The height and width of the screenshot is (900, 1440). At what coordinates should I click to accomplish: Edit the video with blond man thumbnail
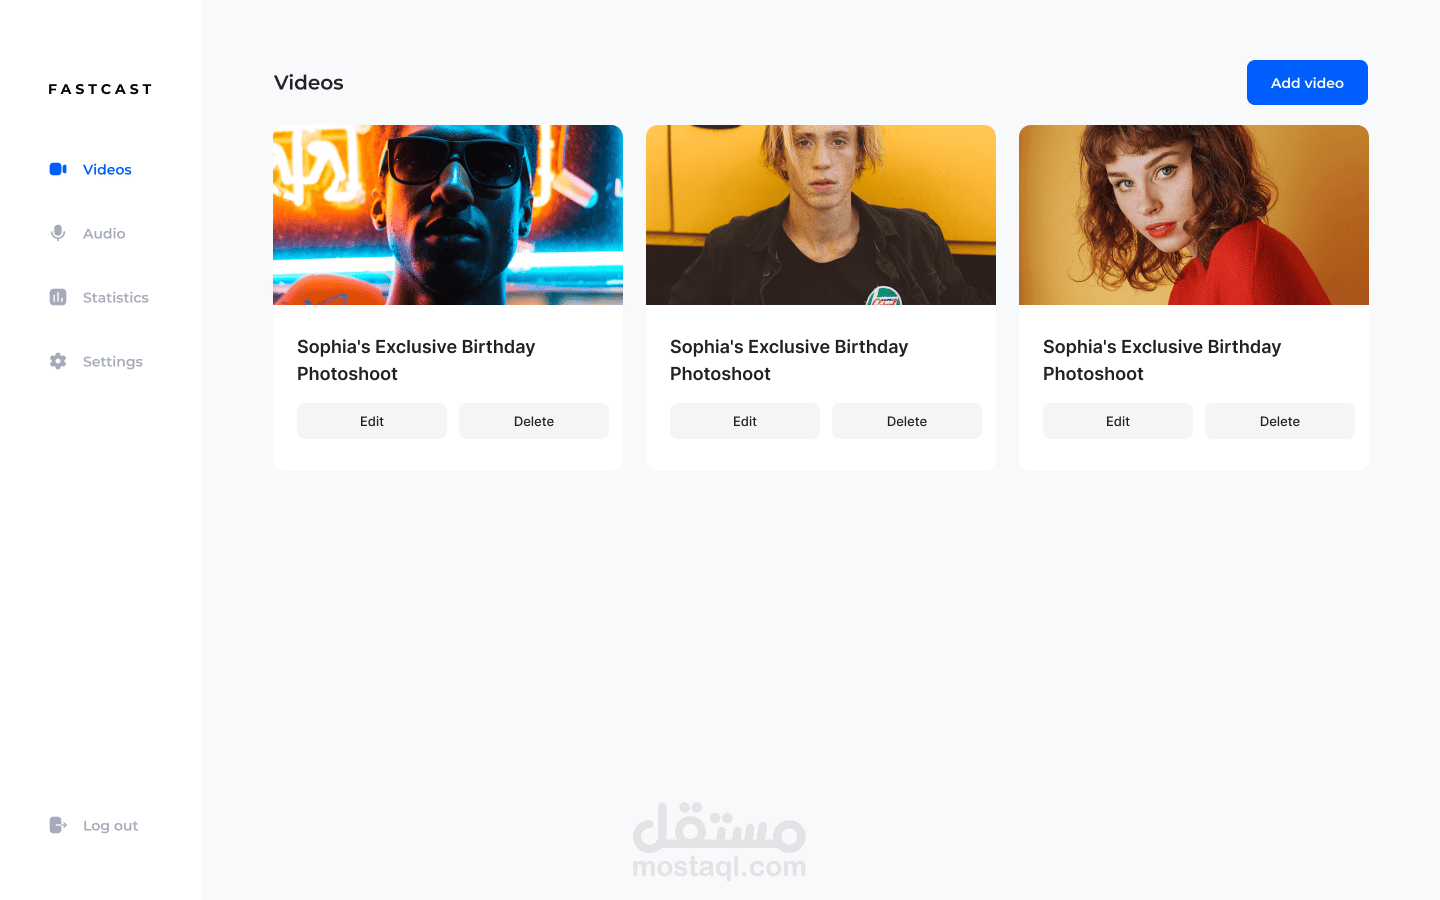(745, 421)
